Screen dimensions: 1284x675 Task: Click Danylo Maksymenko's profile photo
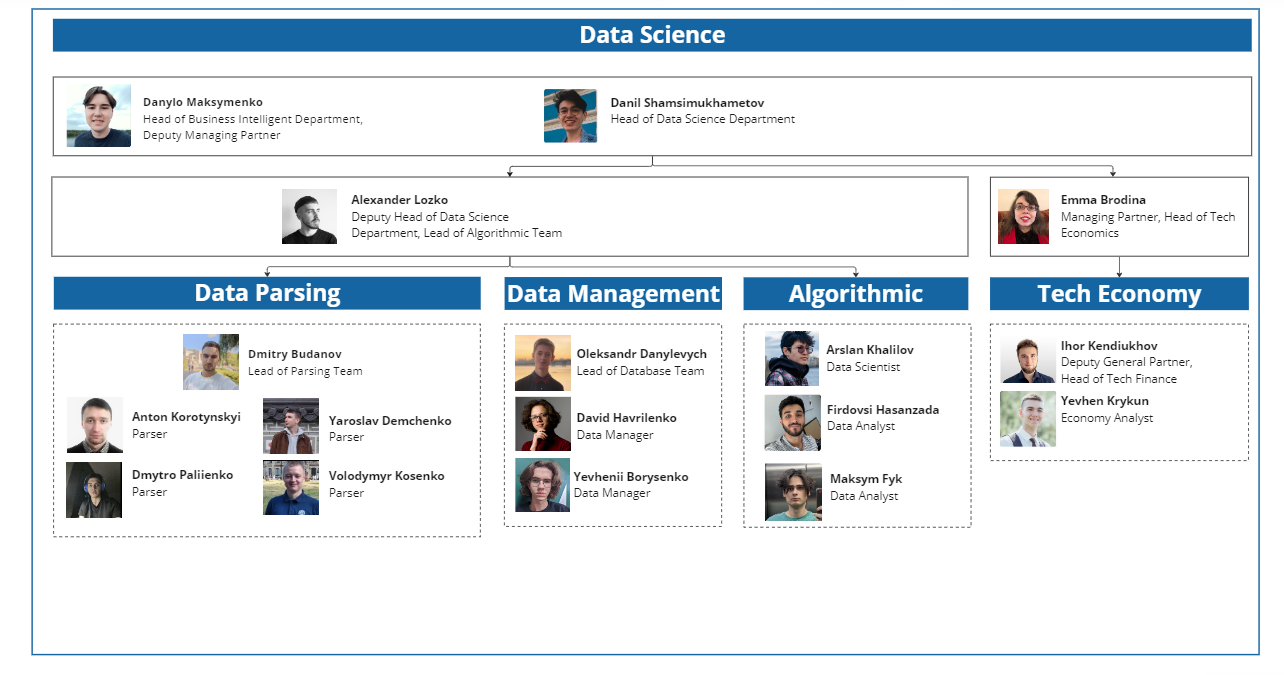pos(98,116)
